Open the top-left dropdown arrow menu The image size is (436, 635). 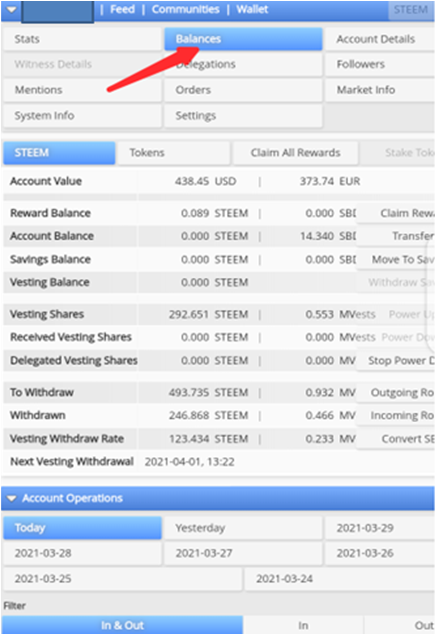(11, 9)
